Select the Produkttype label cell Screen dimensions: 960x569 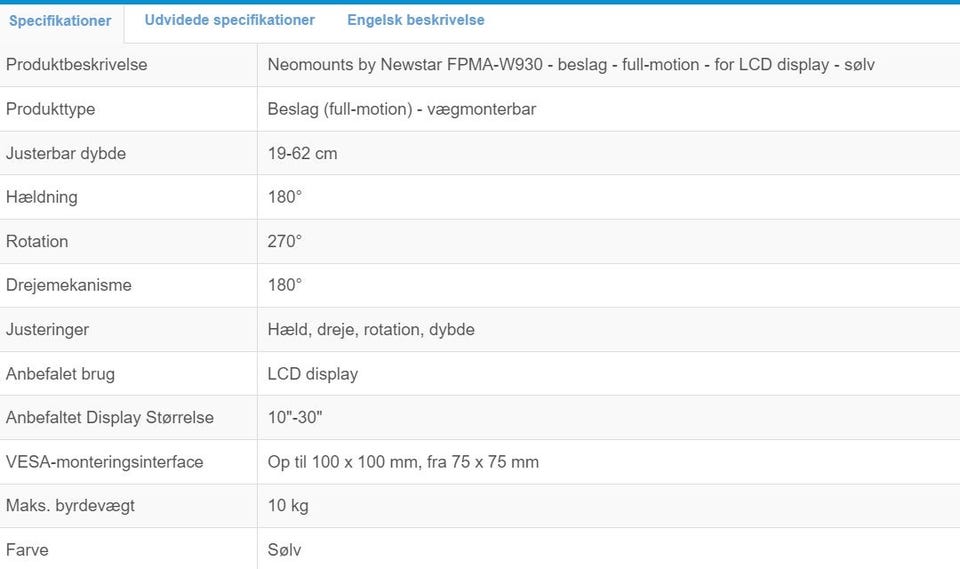click(51, 109)
